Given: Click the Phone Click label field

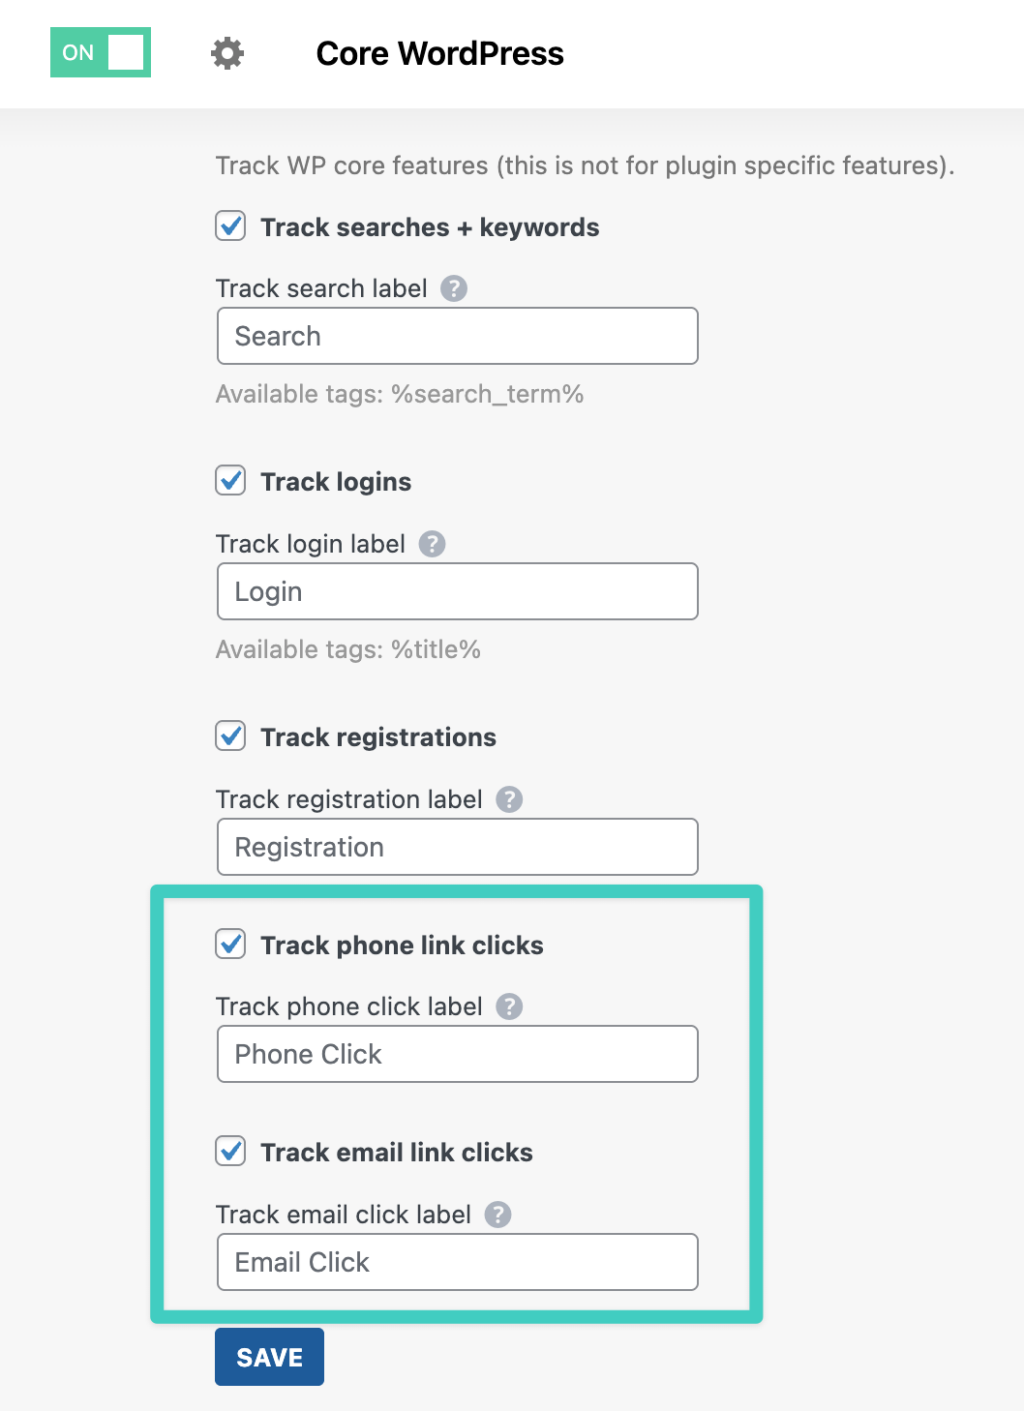Looking at the screenshot, I should [456, 1054].
